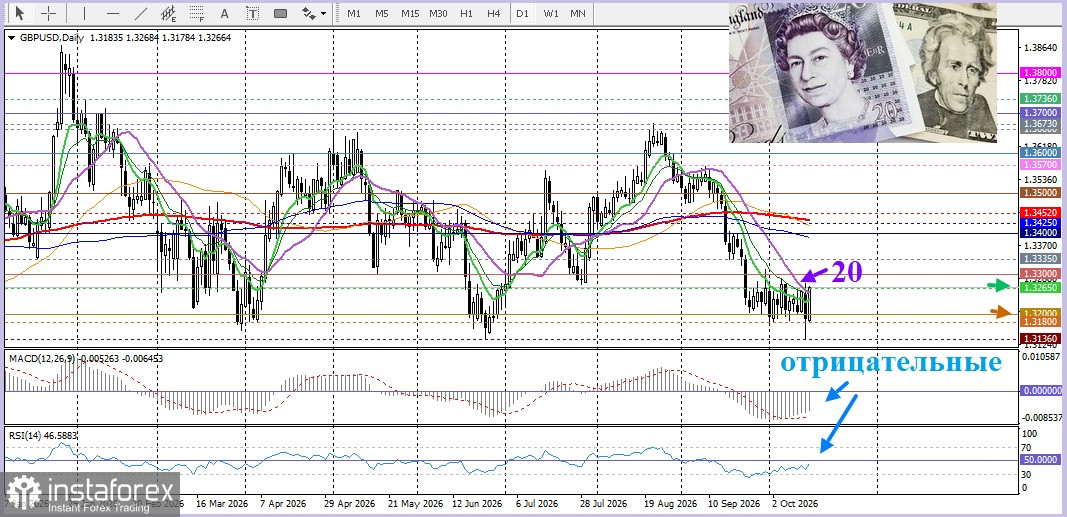
Task: Click the 1.33000 salmon price label
Action: point(1040,273)
